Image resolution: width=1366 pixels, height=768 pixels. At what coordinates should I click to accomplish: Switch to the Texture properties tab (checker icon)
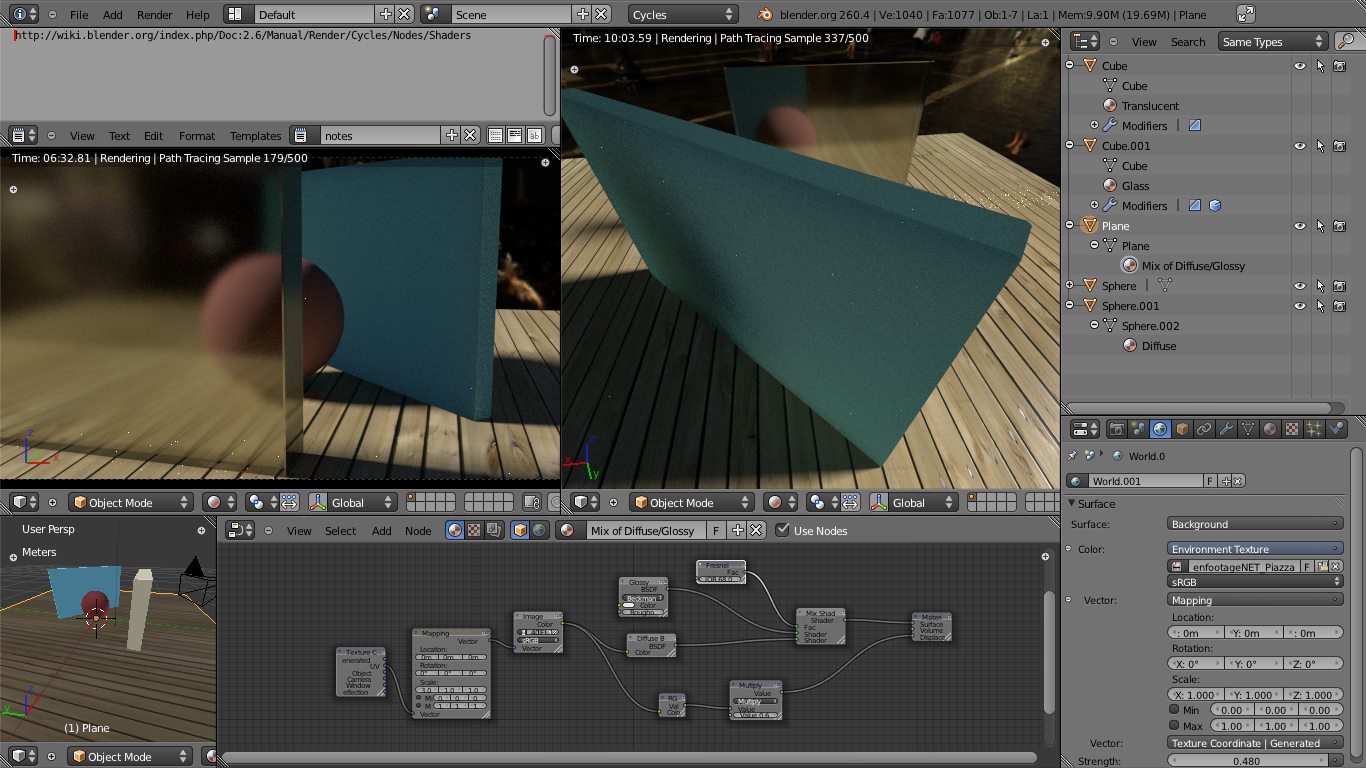(x=1292, y=429)
